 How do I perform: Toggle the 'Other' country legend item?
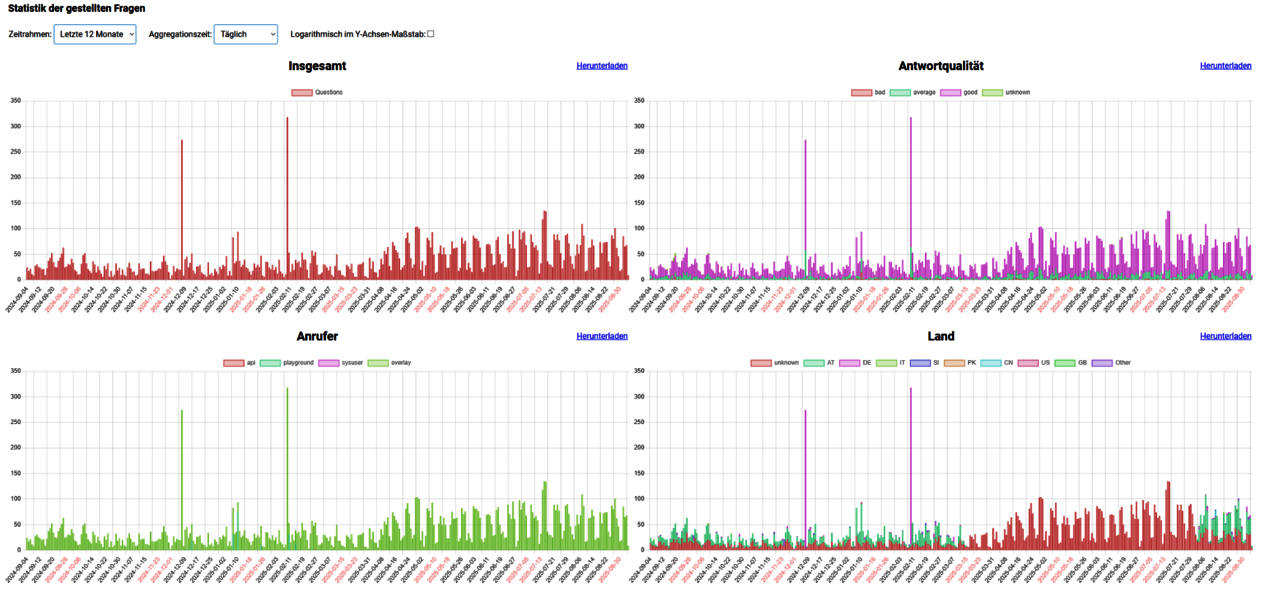[x=1102, y=363]
